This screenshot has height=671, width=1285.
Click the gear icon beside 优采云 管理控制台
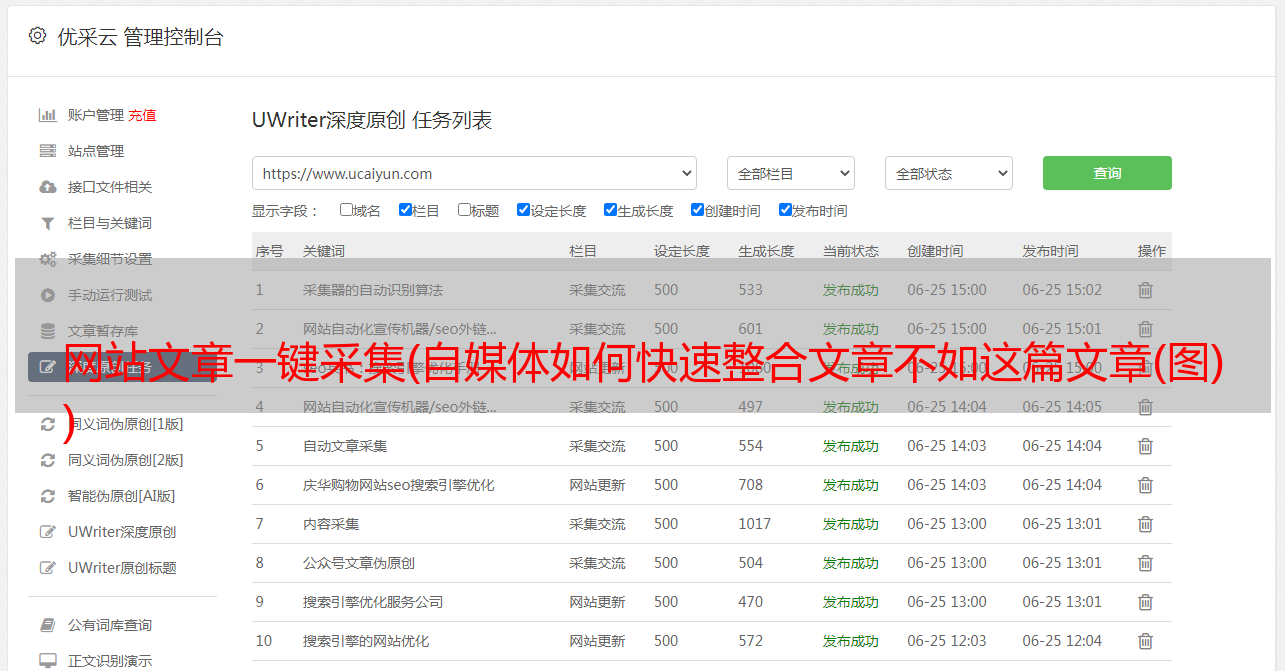[x=37, y=36]
